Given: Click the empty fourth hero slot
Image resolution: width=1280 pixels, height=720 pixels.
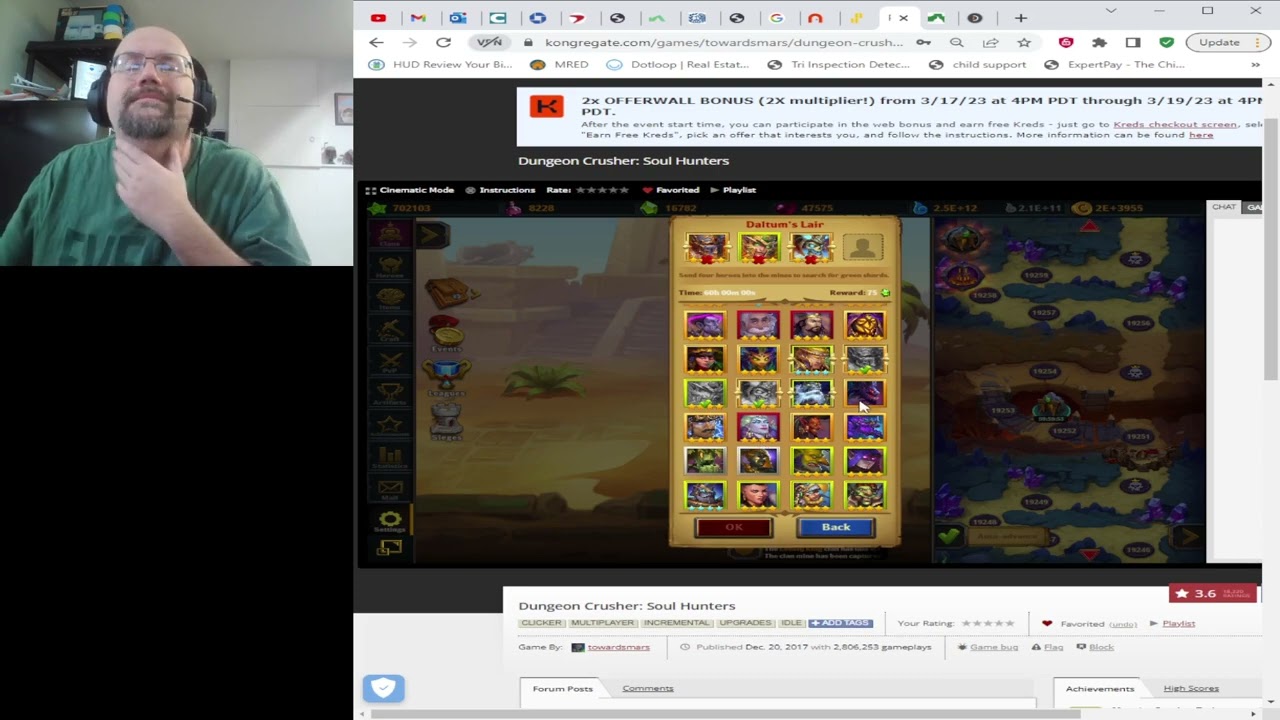Looking at the screenshot, I should point(863,247).
